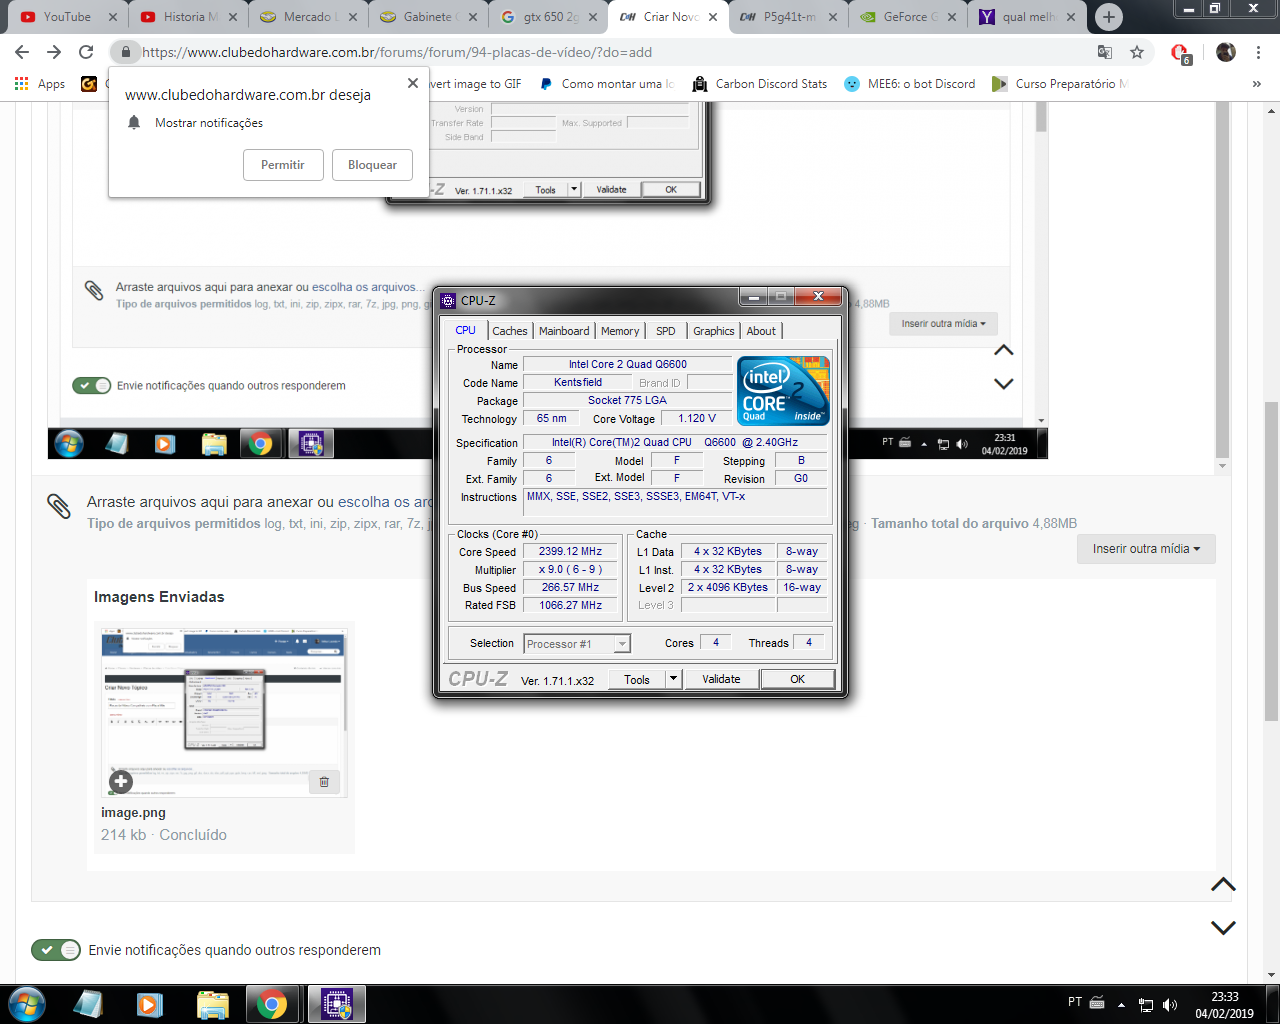
Task: Open a new browser tab with the plus button
Action: (1108, 17)
